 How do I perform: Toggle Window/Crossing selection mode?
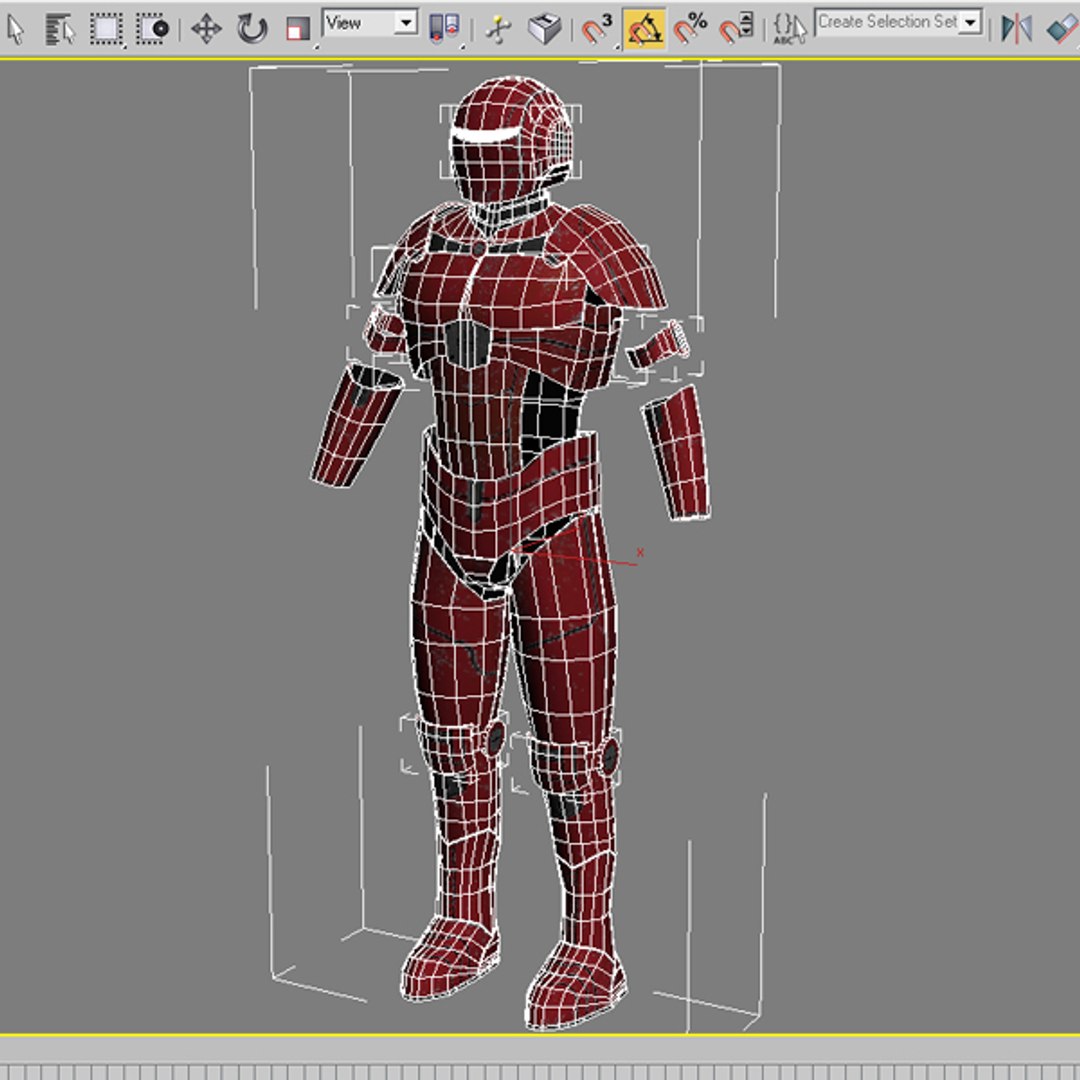click(x=152, y=29)
